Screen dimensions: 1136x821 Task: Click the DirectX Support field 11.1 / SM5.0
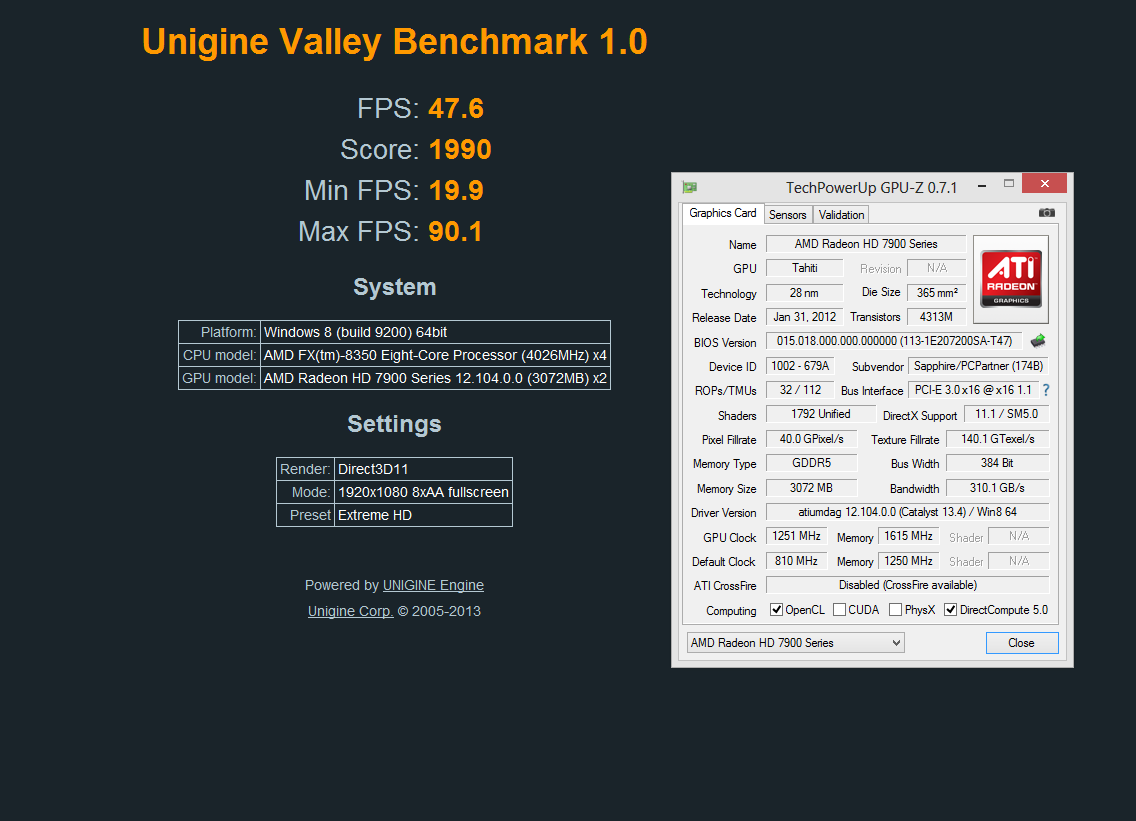click(1006, 414)
